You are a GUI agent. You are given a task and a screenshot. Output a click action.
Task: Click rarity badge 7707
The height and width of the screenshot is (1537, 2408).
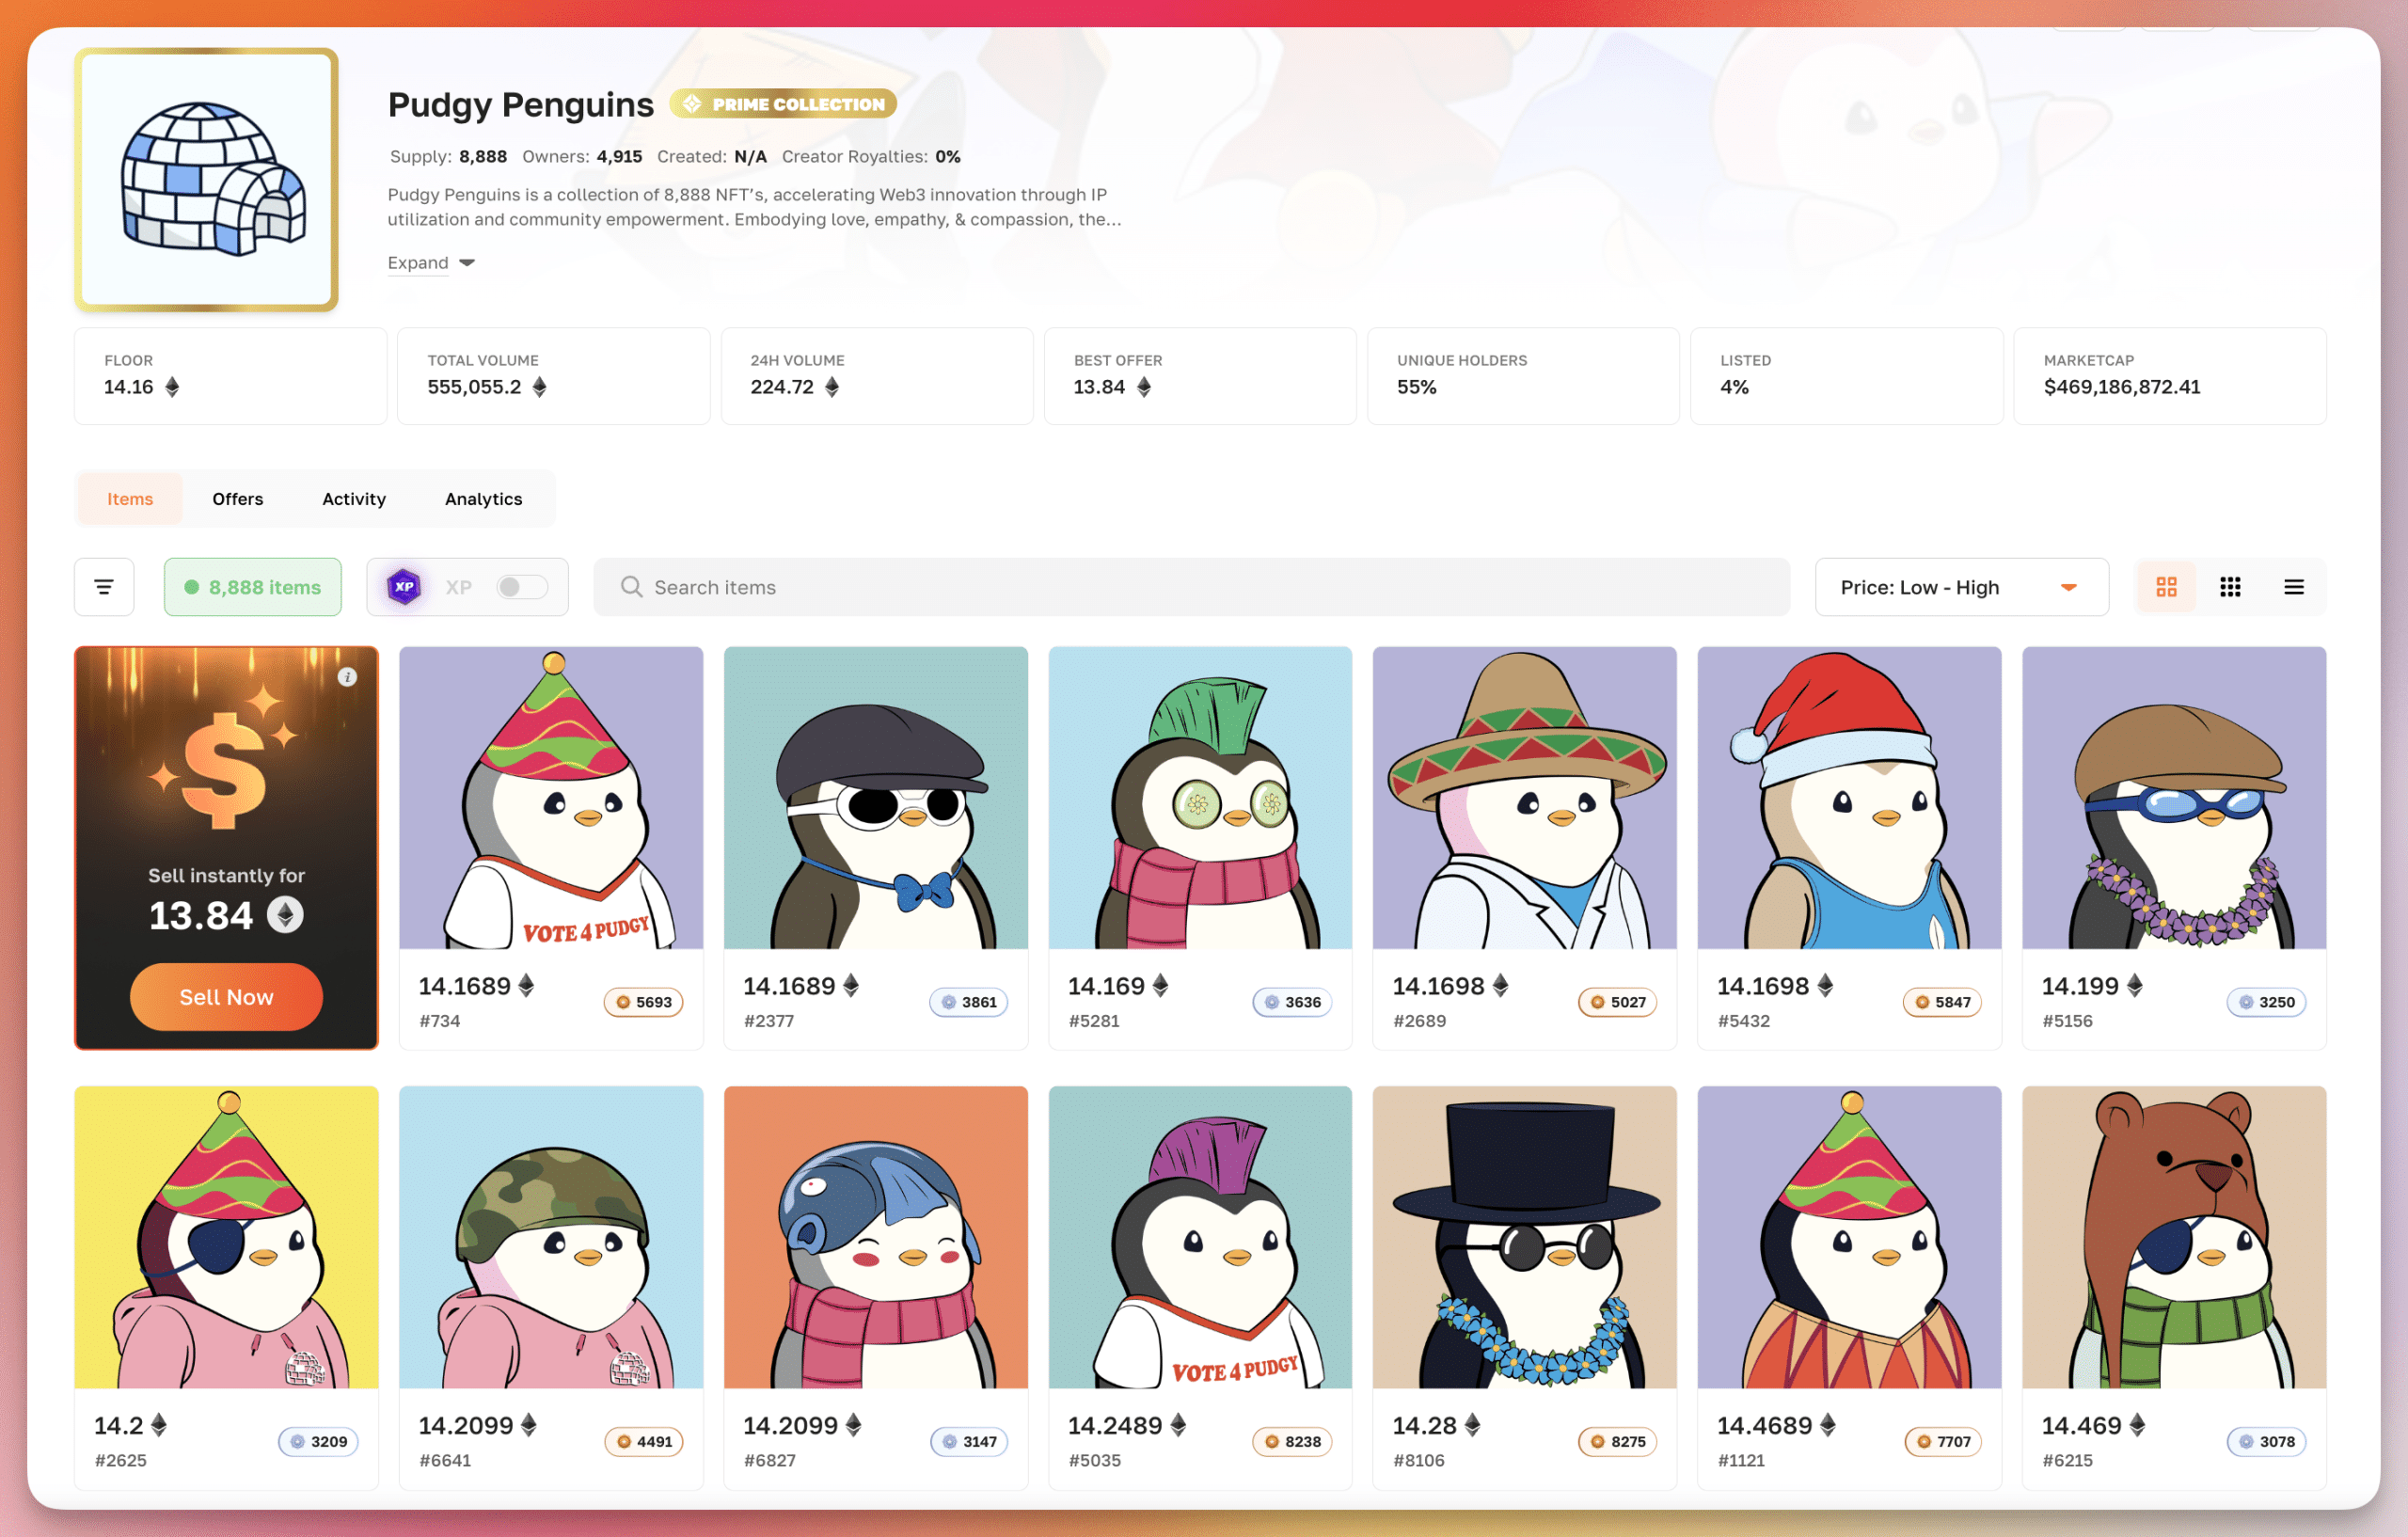(x=1943, y=1442)
